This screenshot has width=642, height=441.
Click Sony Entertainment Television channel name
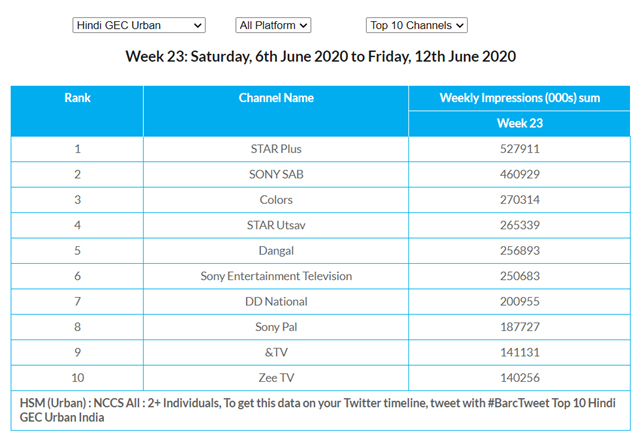point(276,276)
